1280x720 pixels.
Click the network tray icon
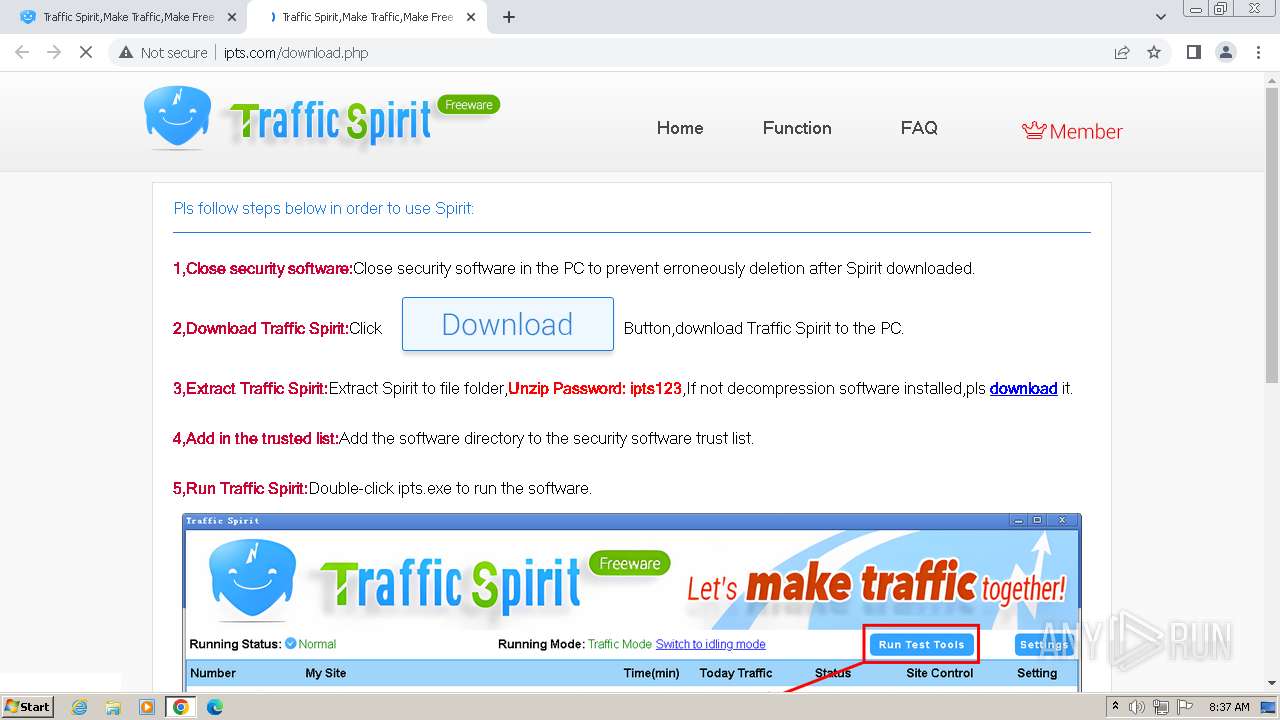coord(1161,707)
